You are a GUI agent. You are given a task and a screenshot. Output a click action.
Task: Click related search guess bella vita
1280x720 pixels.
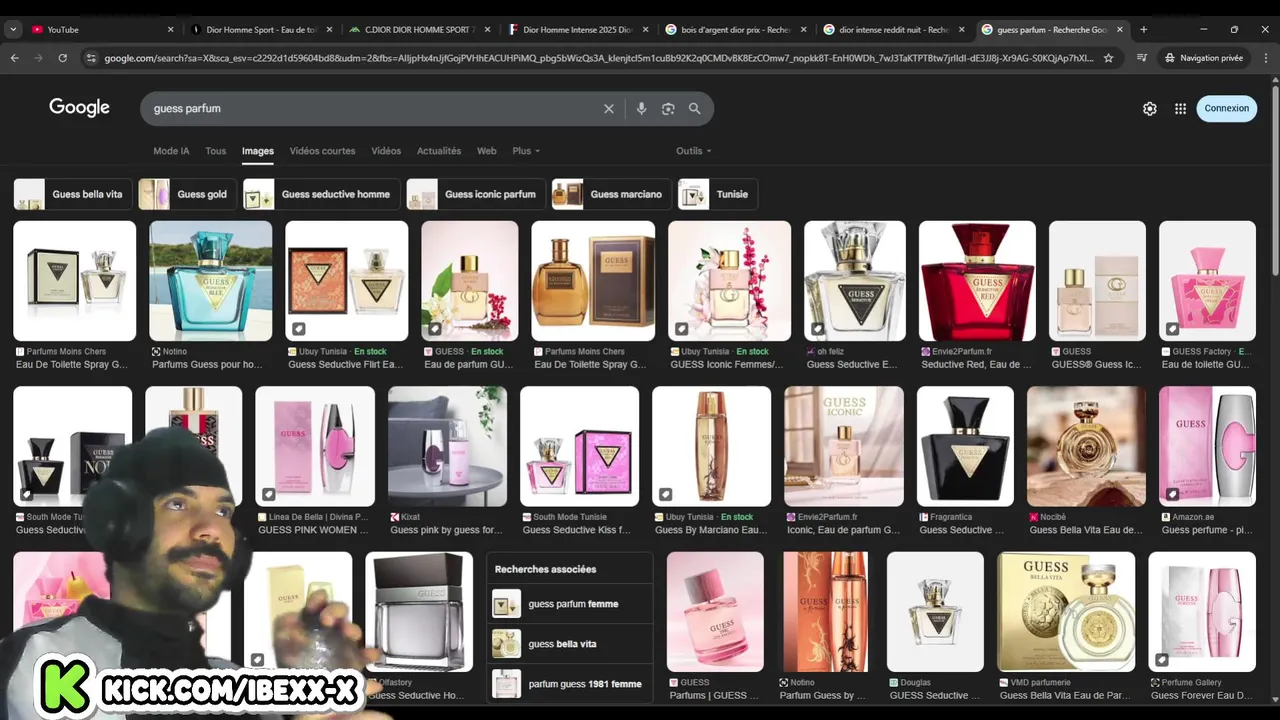[569, 644]
